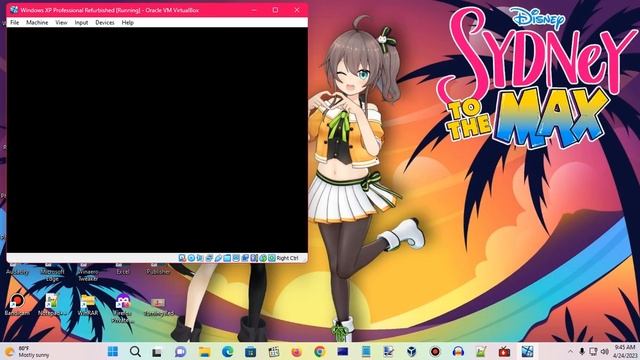Click the recording status icon
This screenshot has height=360, width=640.
(x=245, y=258)
